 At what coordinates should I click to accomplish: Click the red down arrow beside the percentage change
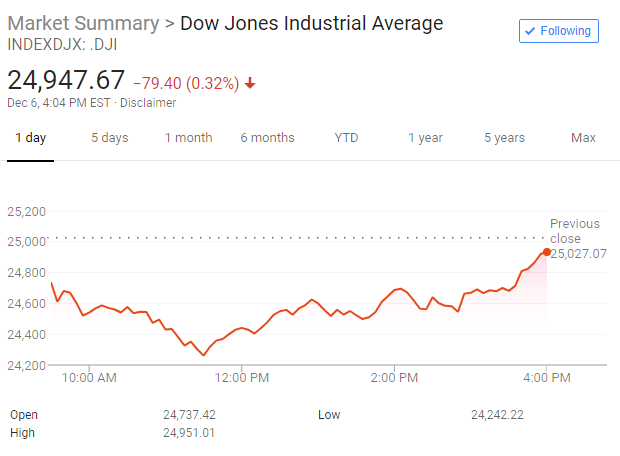pos(250,83)
